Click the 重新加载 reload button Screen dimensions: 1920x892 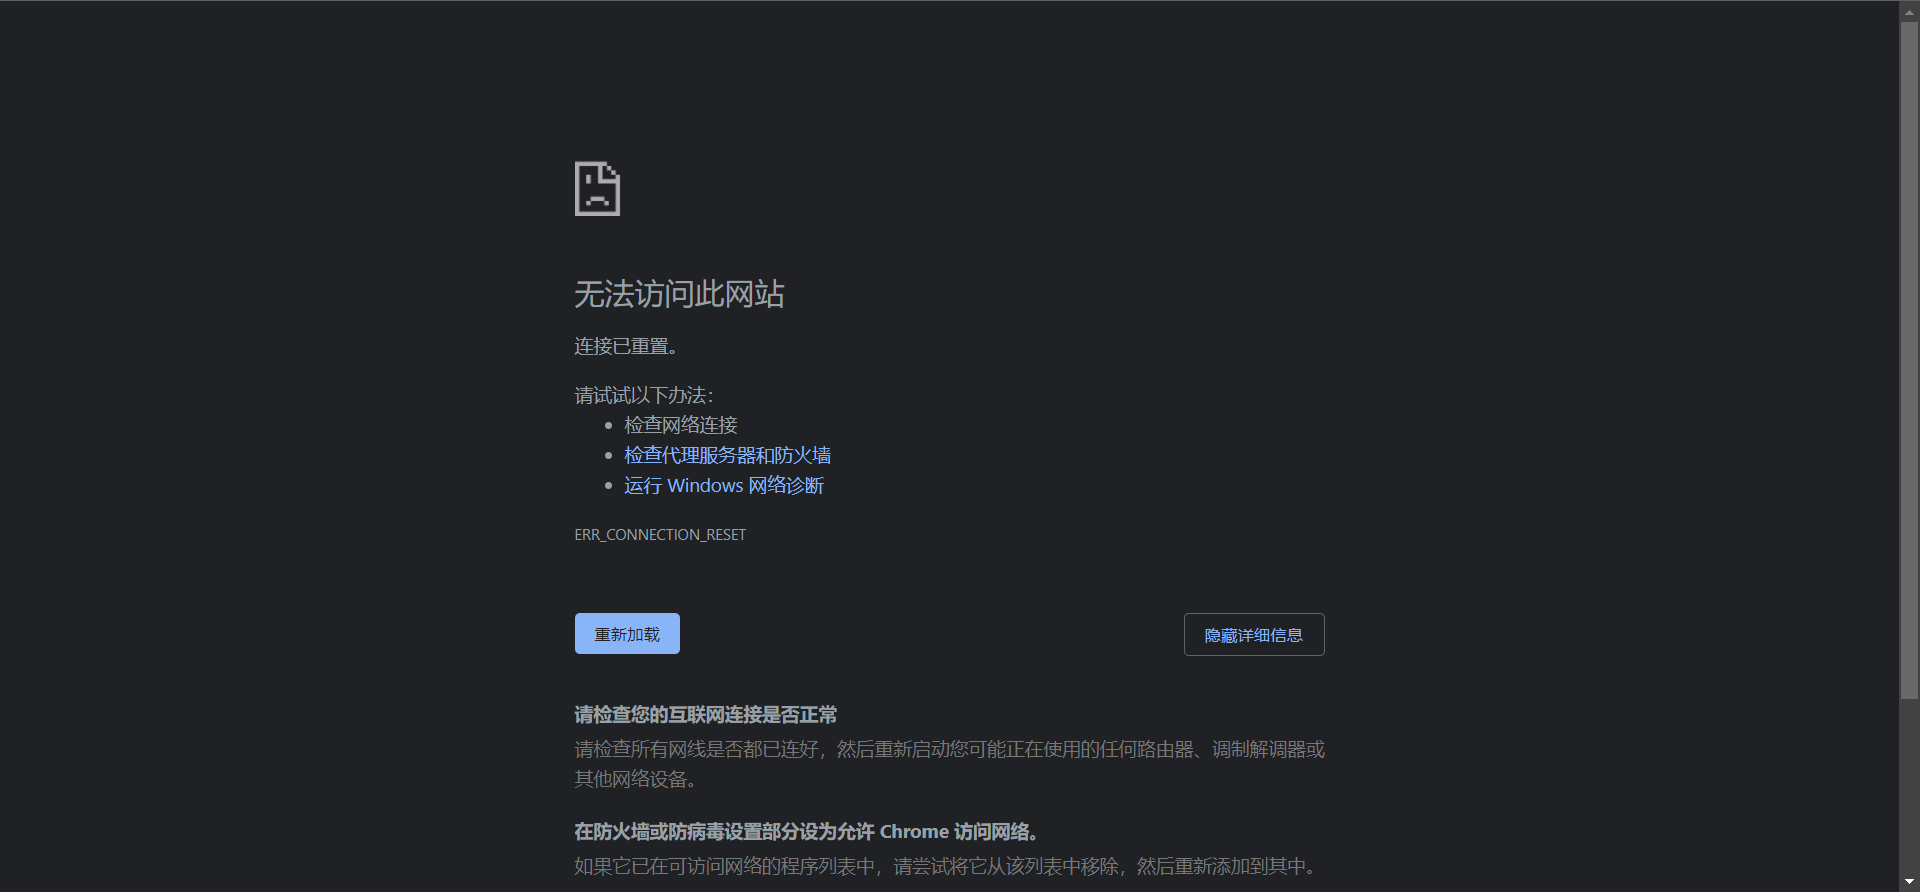click(627, 634)
